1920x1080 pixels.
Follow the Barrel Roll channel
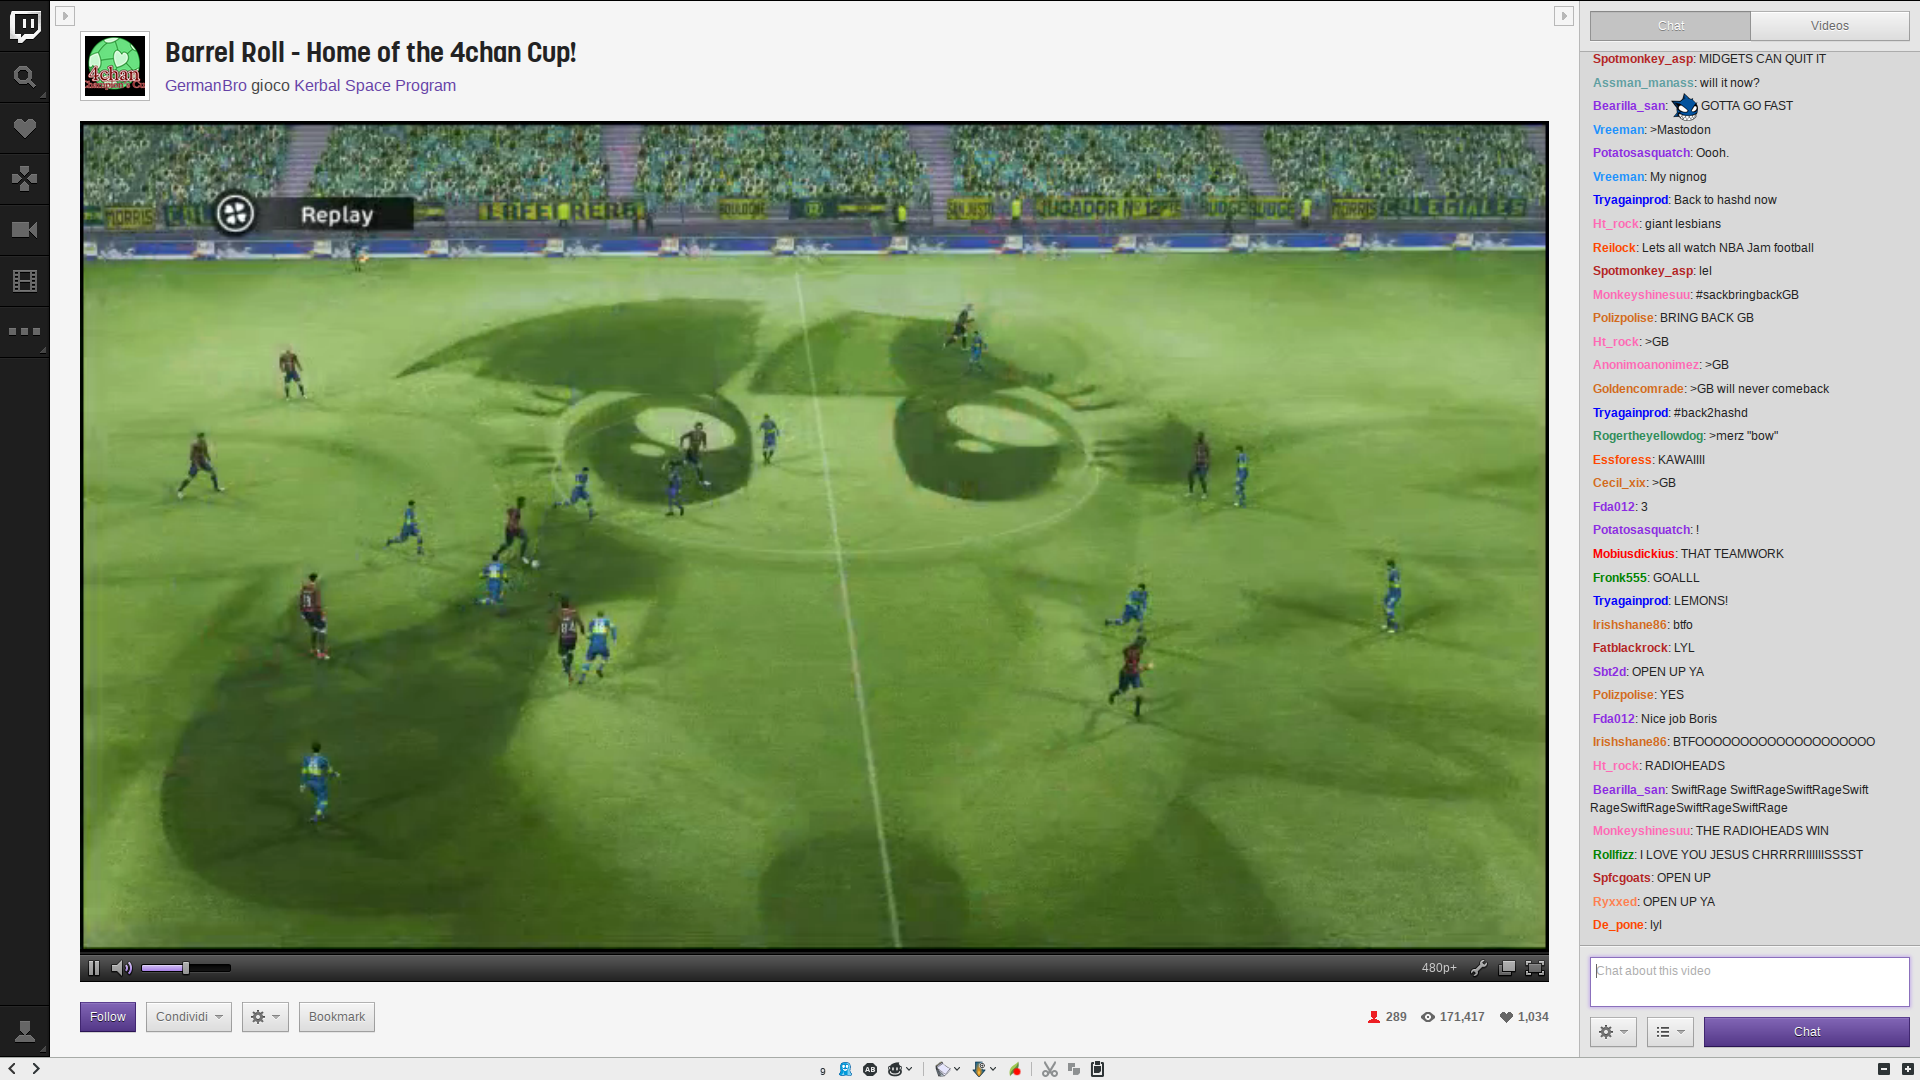108,1017
